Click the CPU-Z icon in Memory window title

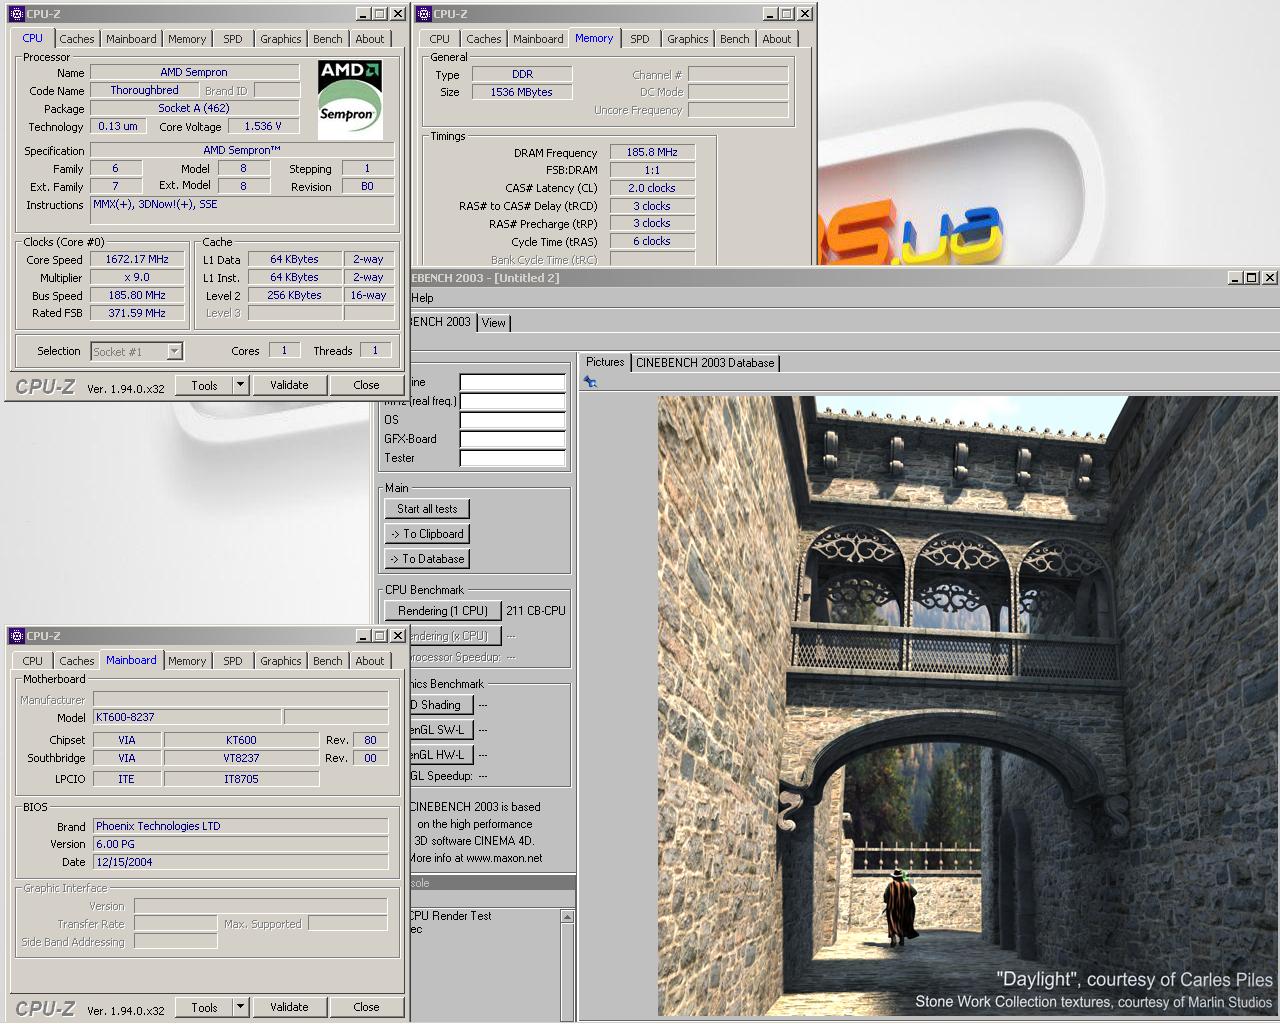click(424, 14)
